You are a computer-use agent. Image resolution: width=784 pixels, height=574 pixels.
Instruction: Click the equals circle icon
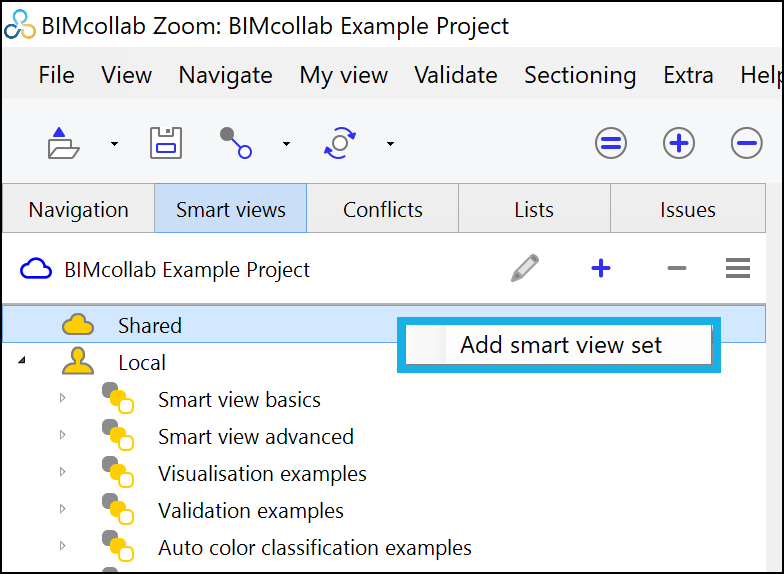point(610,144)
